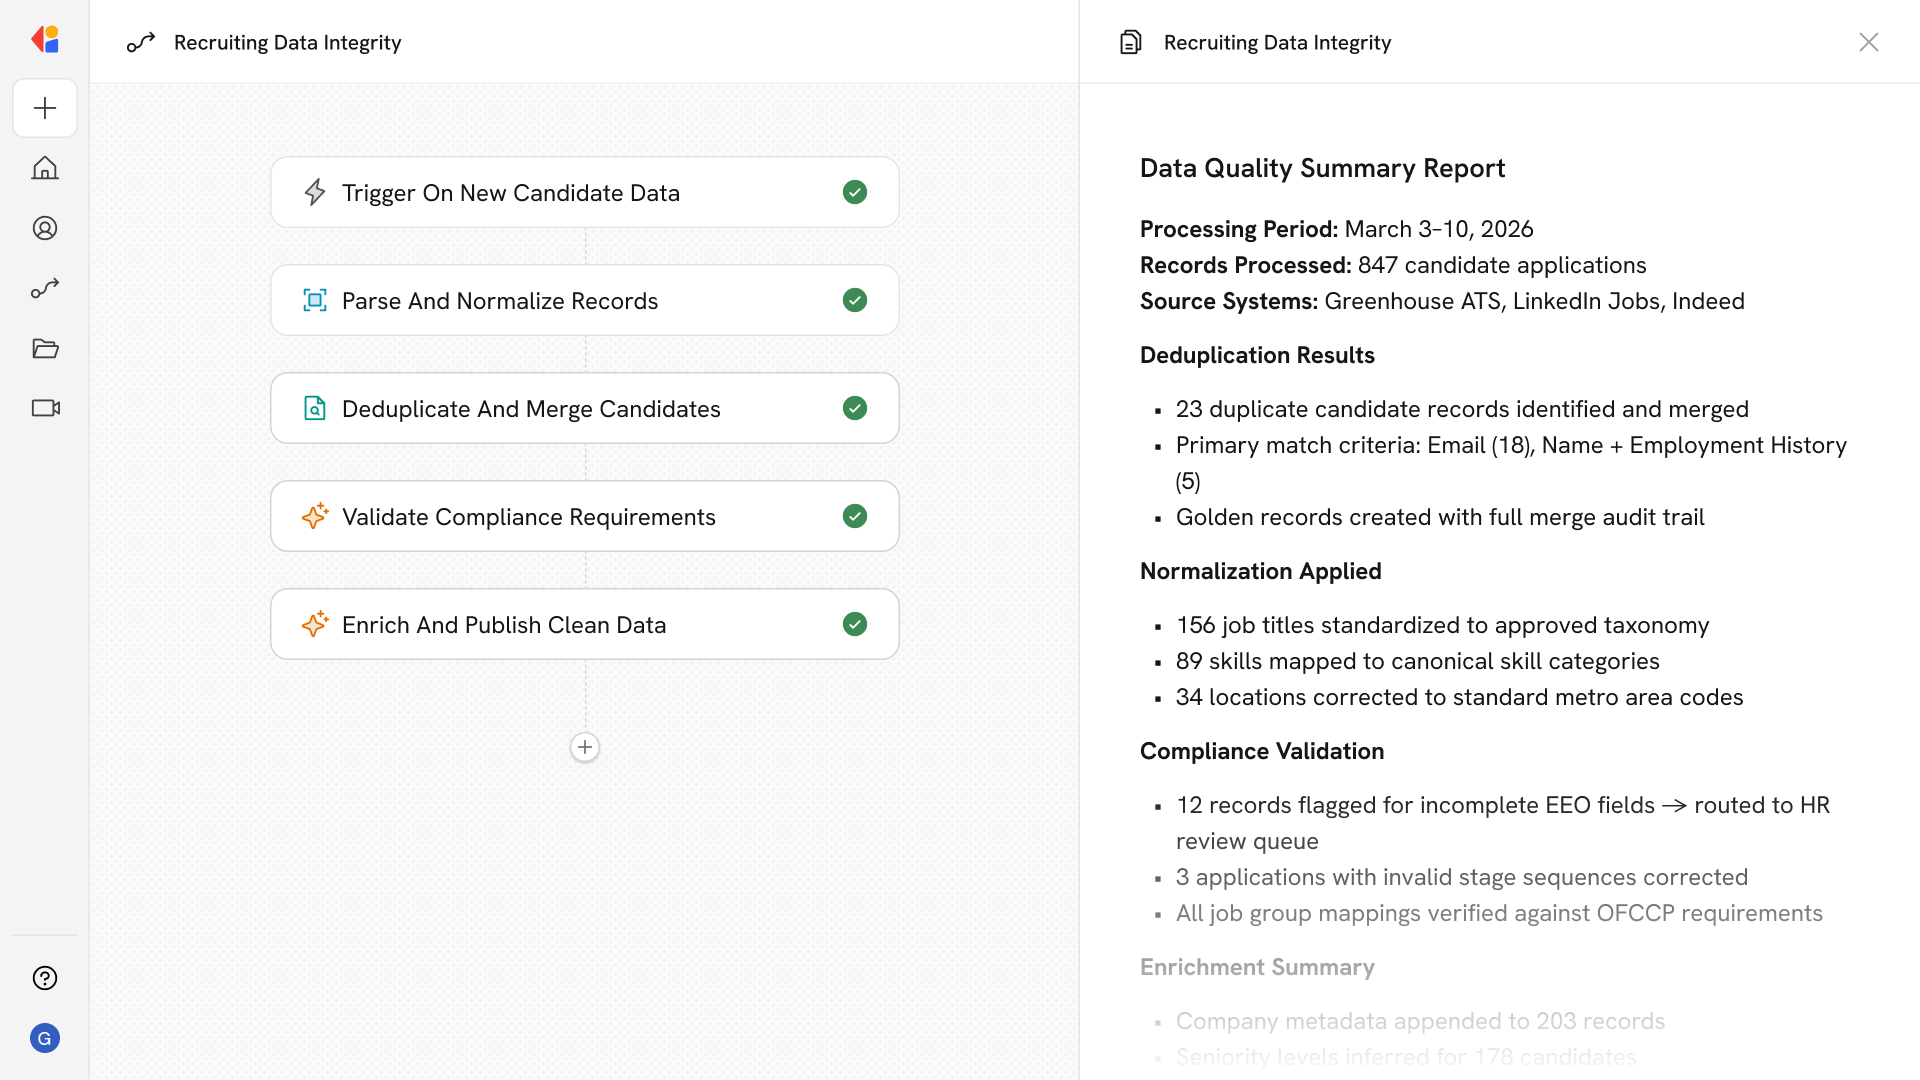Open the user profile circle icon
1920x1080 pixels.
pyautogui.click(x=45, y=228)
